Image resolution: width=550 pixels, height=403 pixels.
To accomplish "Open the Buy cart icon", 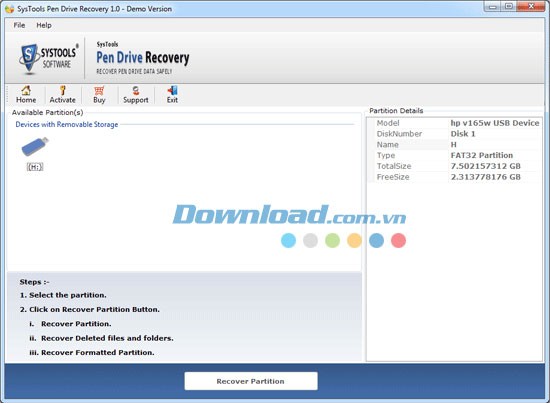I will 99,90.
